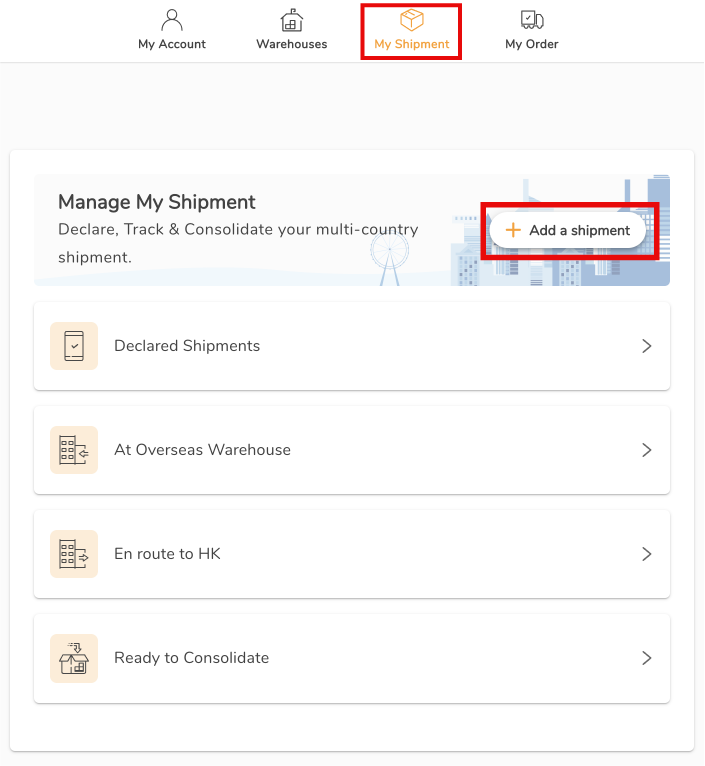Screen dimensions: 705x766
Task: Expand At Overseas Warehouse via chevron arrow
Action: point(647,450)
